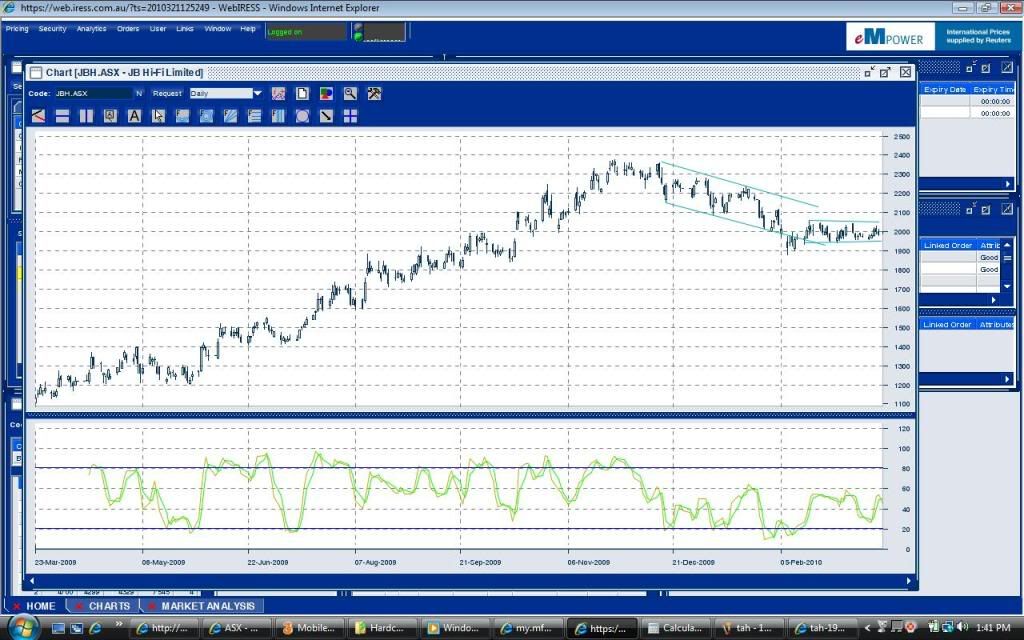Viewport: 1024px width, 640px height.
Task: Click the clock showing 1:41 PM
Action: point(993,628)
